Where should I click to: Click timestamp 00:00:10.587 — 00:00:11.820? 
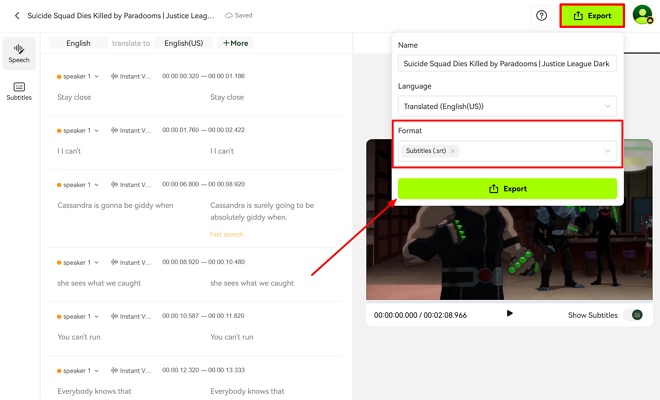click(203, 316)
